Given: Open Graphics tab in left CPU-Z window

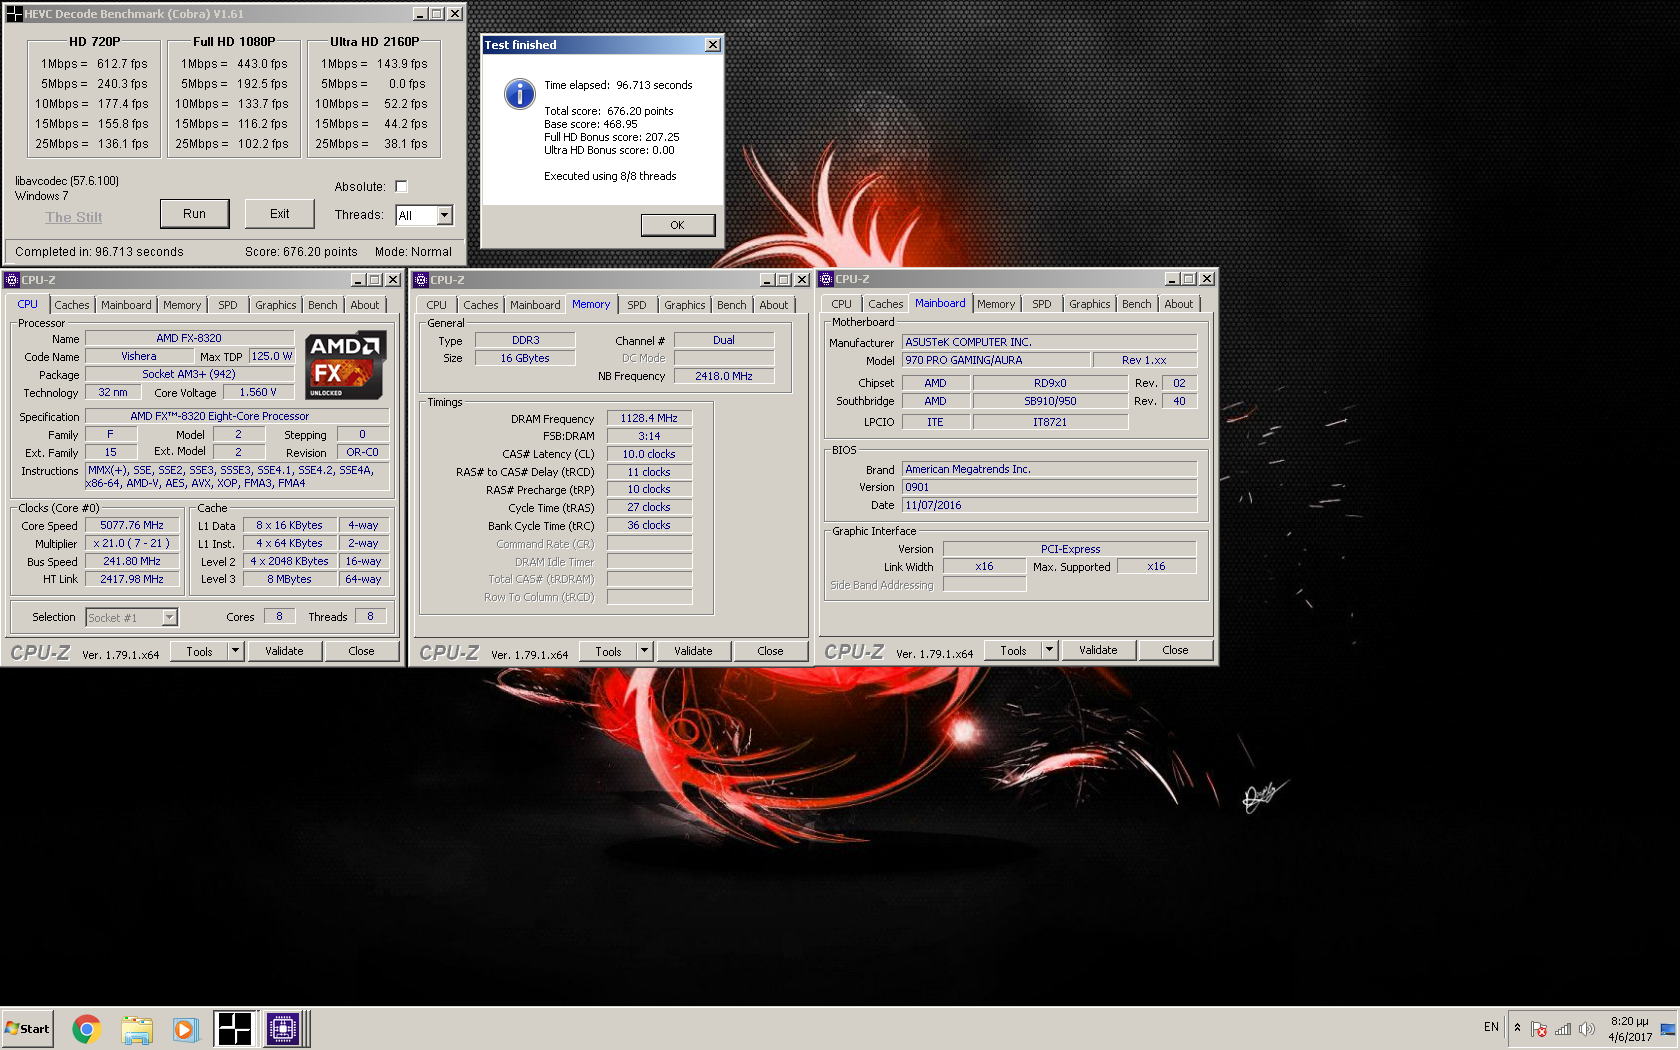Looking at the screenshot, I should [x=276, y=305].
